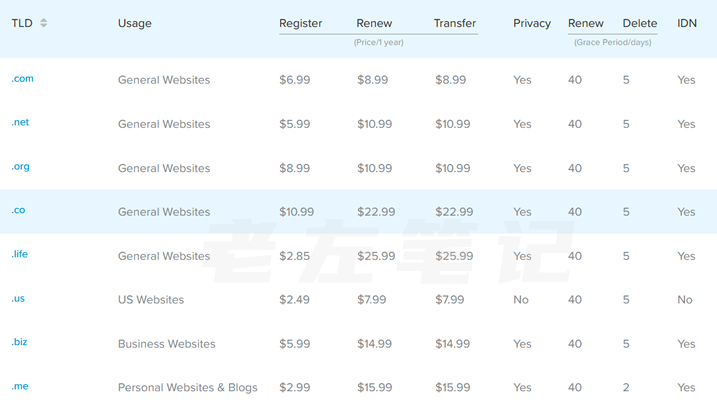Click the .org TLD link
This screenshot has height=402, width=717.
tap(20, 167)
